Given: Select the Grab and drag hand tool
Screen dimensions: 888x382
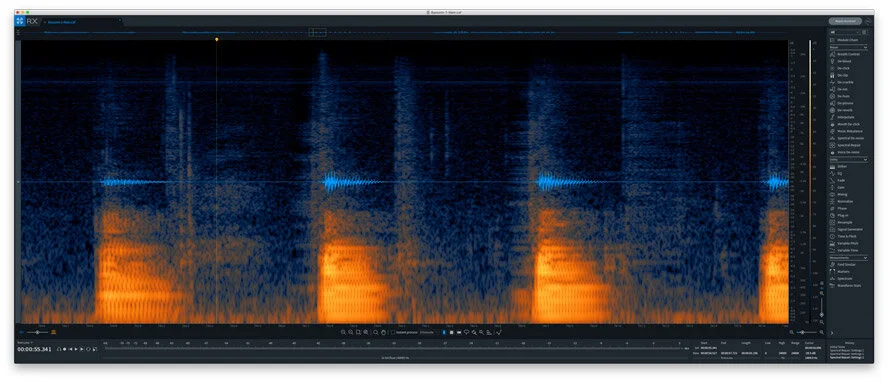Looking at the screenshot, I should (383, 332).
